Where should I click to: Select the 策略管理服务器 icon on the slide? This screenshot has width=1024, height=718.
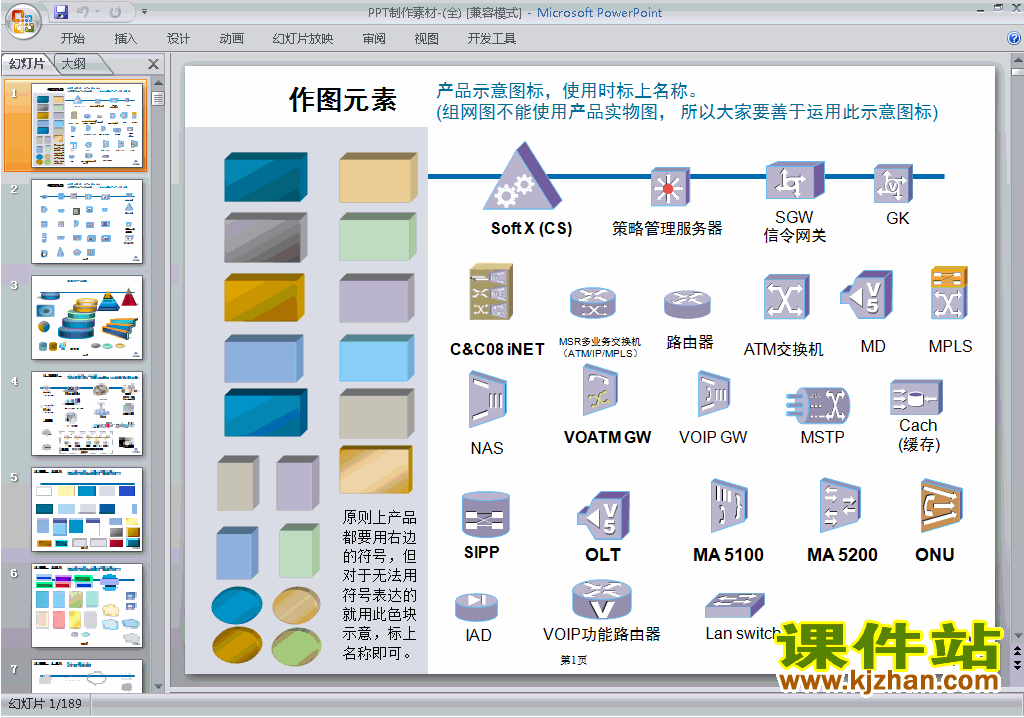[669, 186]
